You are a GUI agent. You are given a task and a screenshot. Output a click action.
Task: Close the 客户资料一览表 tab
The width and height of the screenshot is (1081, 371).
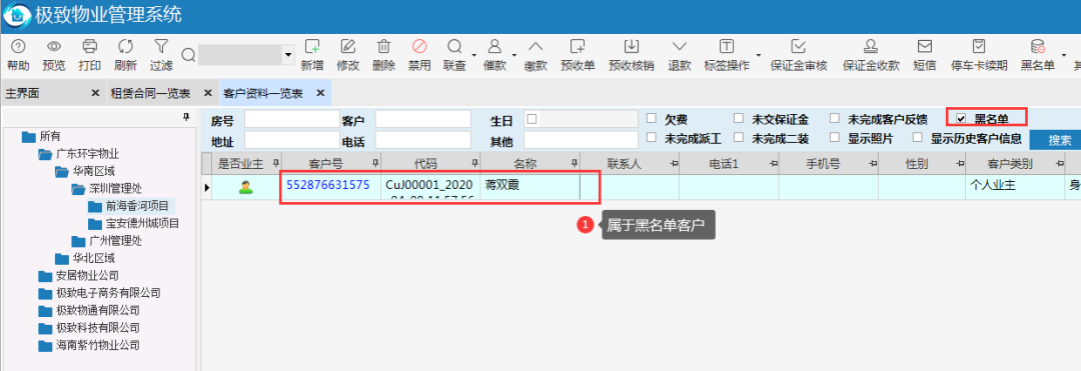[x=320, y=92]
